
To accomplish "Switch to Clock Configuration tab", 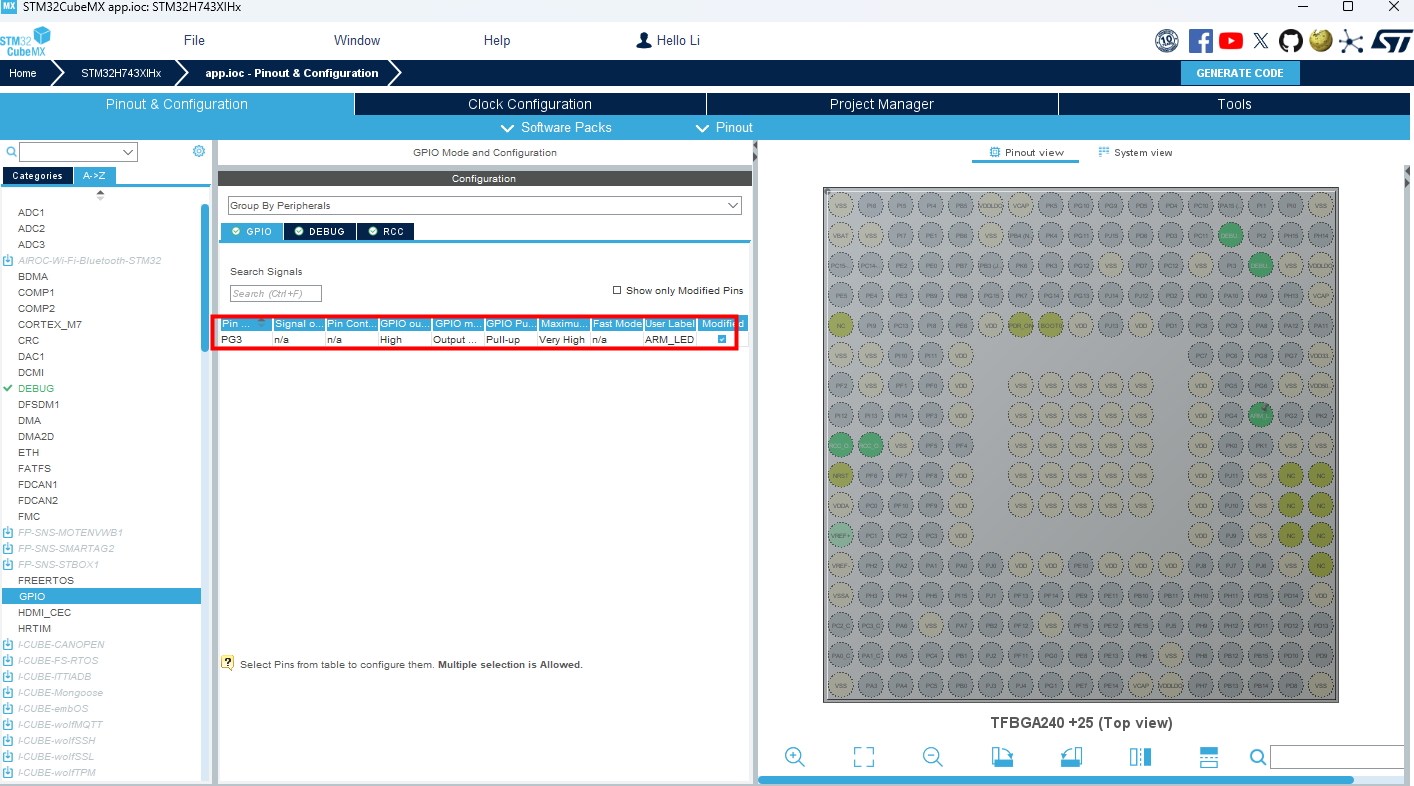I will click(530, 104).
